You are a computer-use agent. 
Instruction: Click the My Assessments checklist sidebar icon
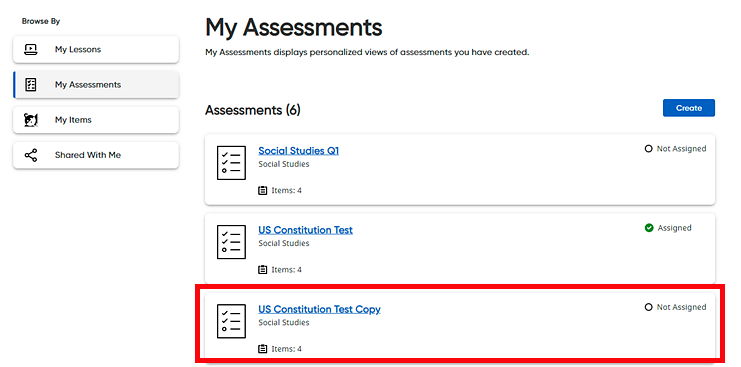pos(31,85)
